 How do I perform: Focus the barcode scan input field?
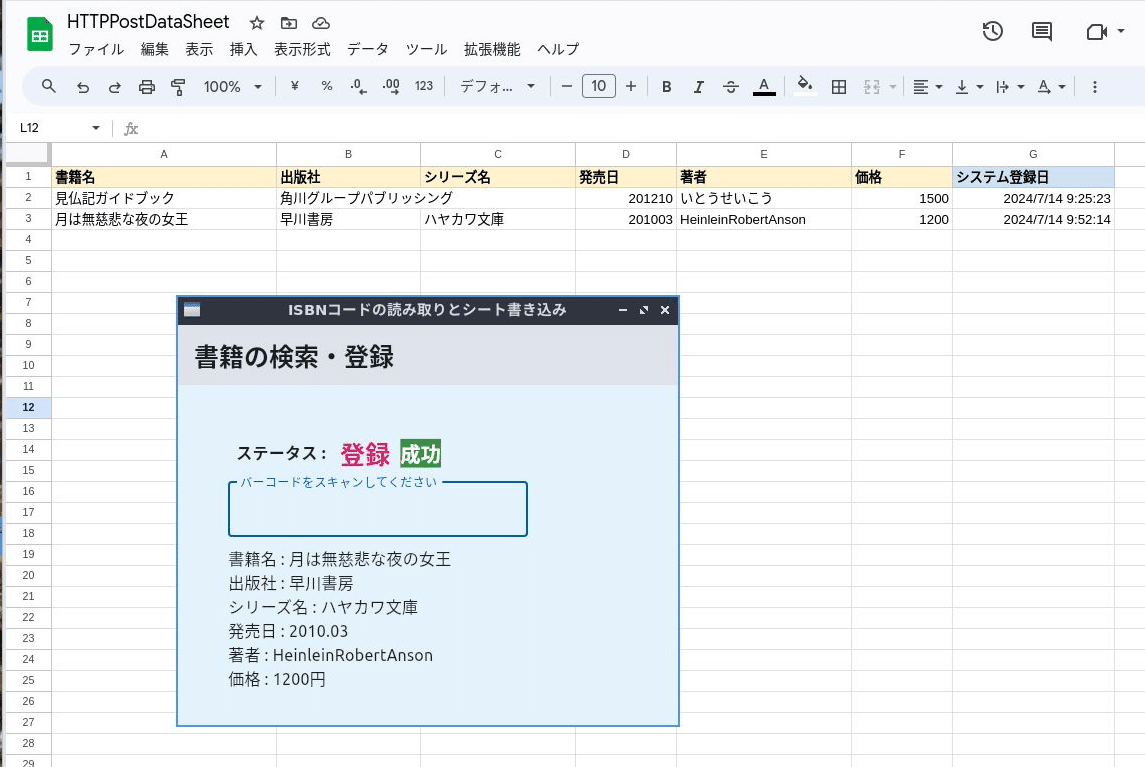click(x=378, y=509)
